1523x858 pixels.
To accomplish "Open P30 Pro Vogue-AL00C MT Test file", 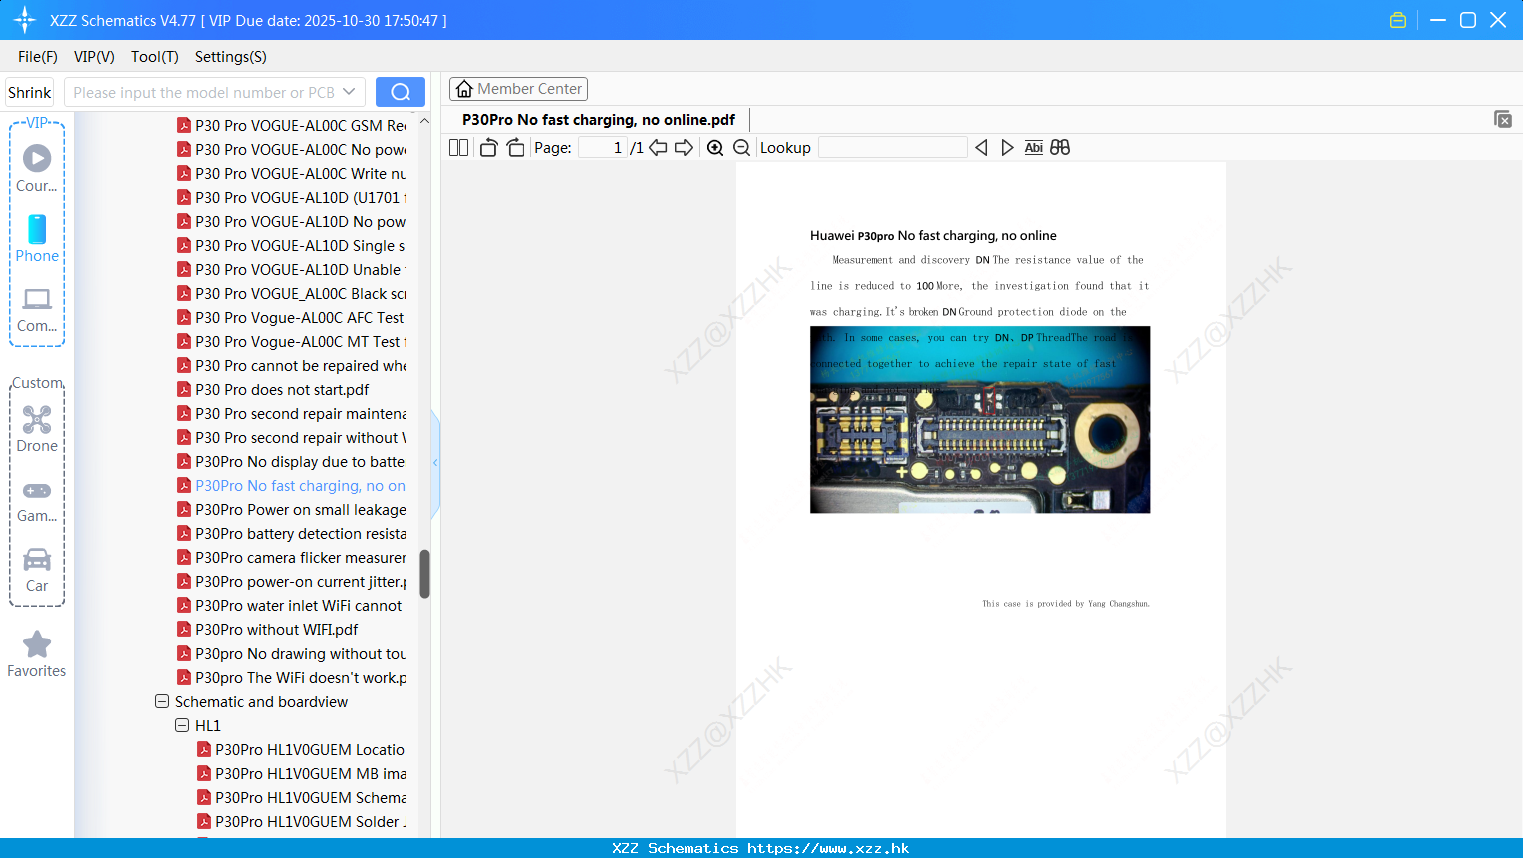I will pos(292,342).
